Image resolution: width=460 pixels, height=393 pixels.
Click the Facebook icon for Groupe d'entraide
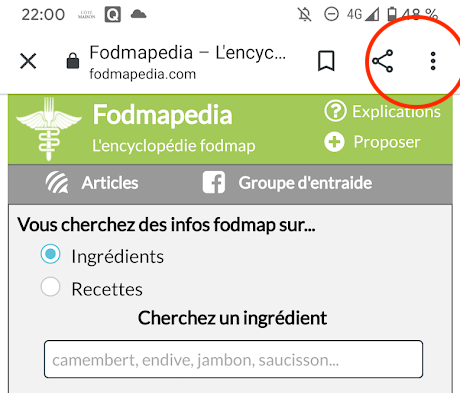click(x=214, y=182)
